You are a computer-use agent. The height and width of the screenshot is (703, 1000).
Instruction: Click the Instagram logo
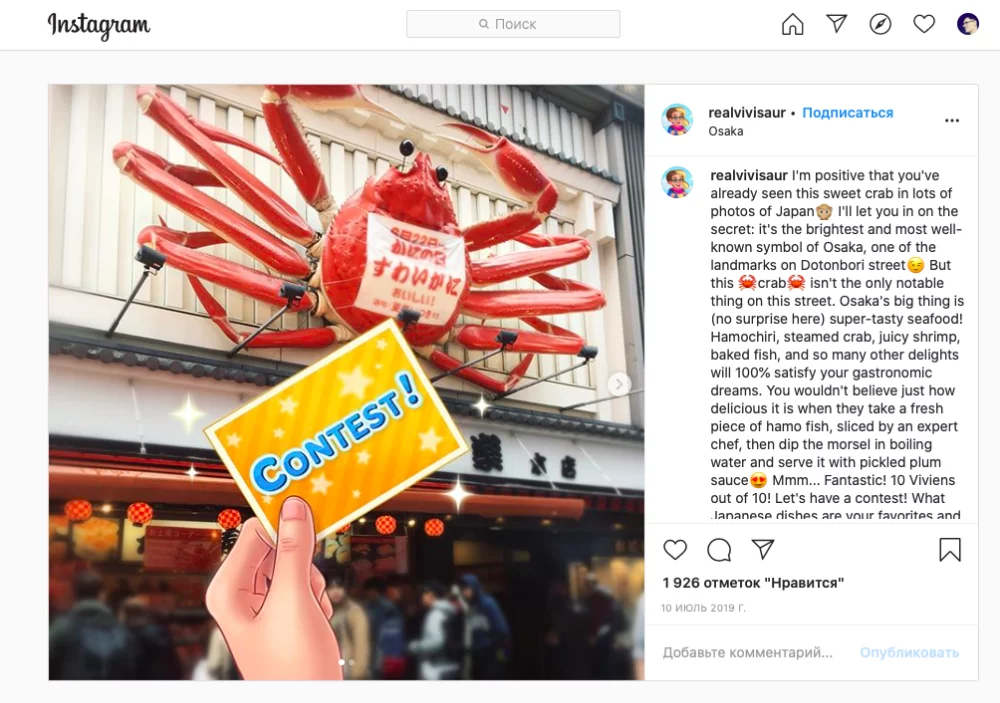coord(99,26)
